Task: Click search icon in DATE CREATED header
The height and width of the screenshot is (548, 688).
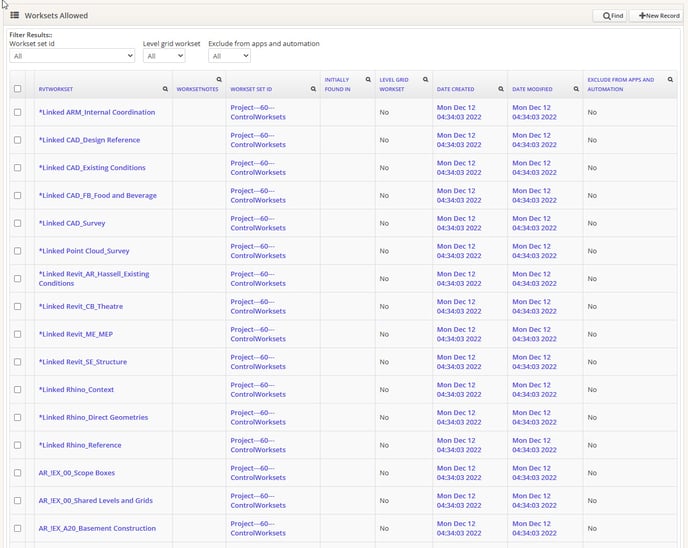Action: point(501,89)
